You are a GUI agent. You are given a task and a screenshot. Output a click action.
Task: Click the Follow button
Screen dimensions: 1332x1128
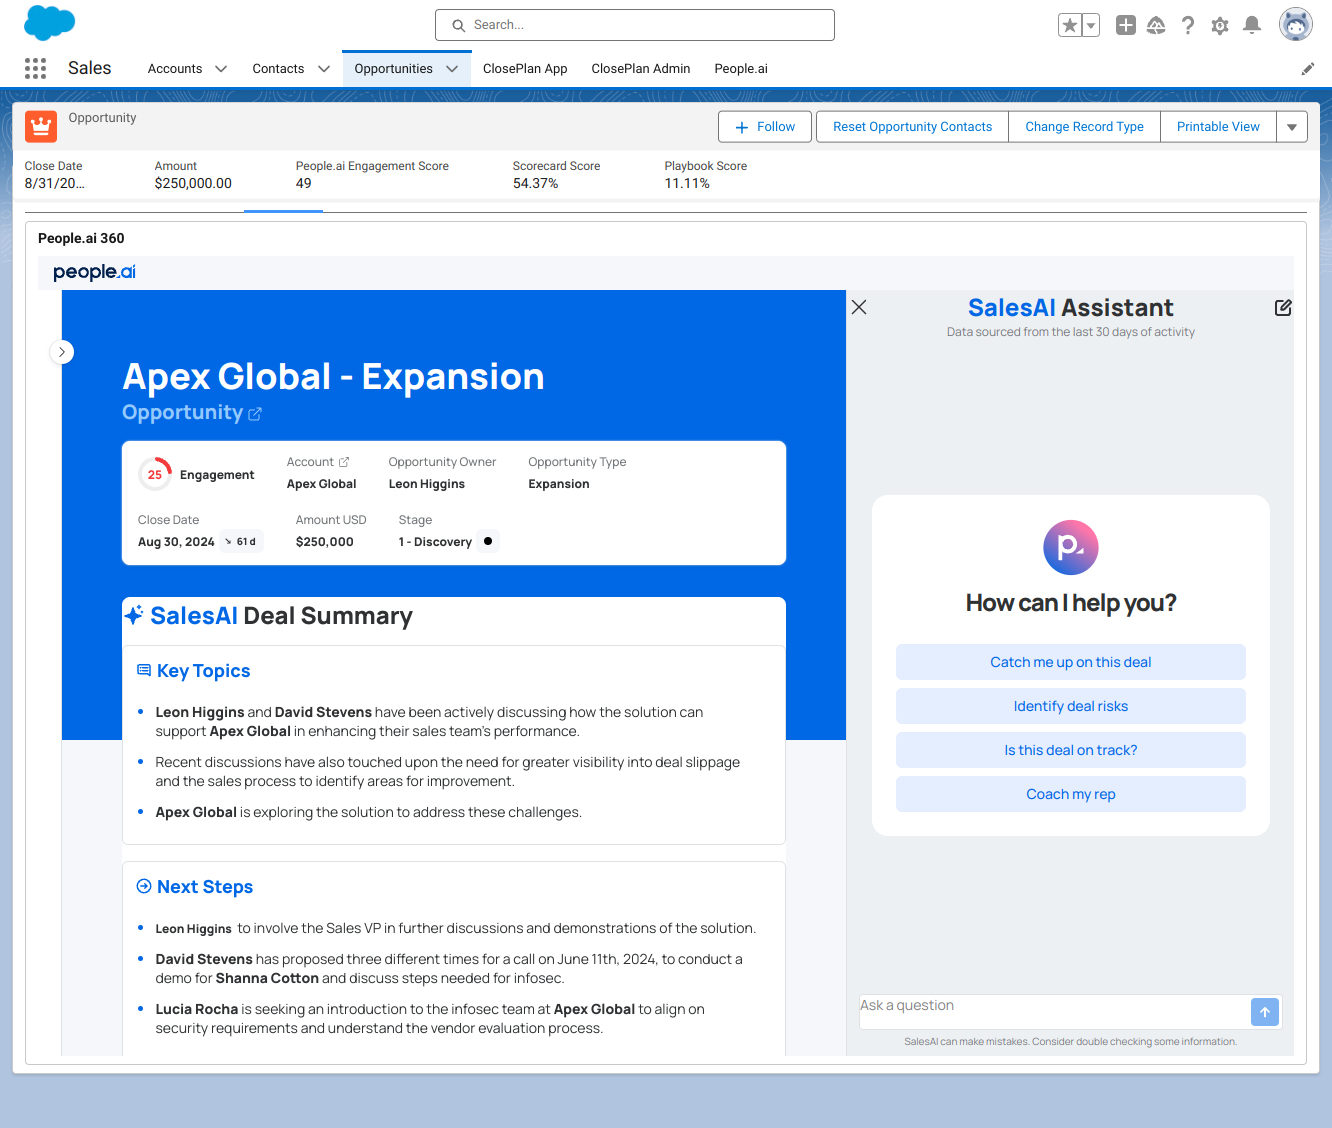(x=765, y=127)
